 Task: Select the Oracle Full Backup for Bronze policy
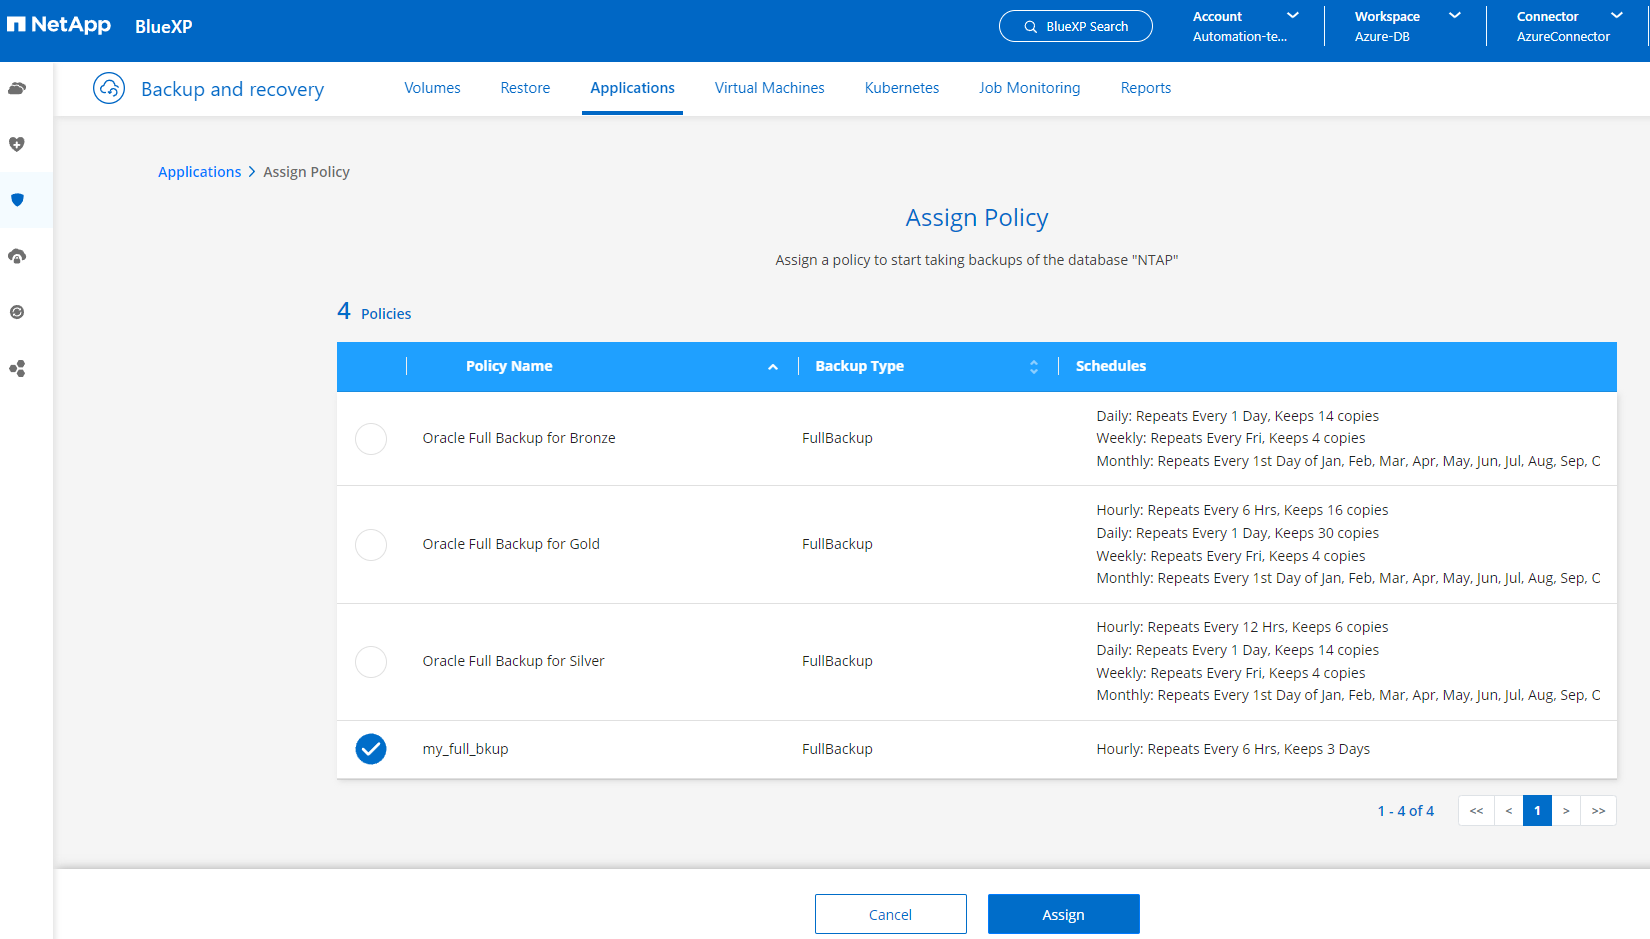[371, 439]
